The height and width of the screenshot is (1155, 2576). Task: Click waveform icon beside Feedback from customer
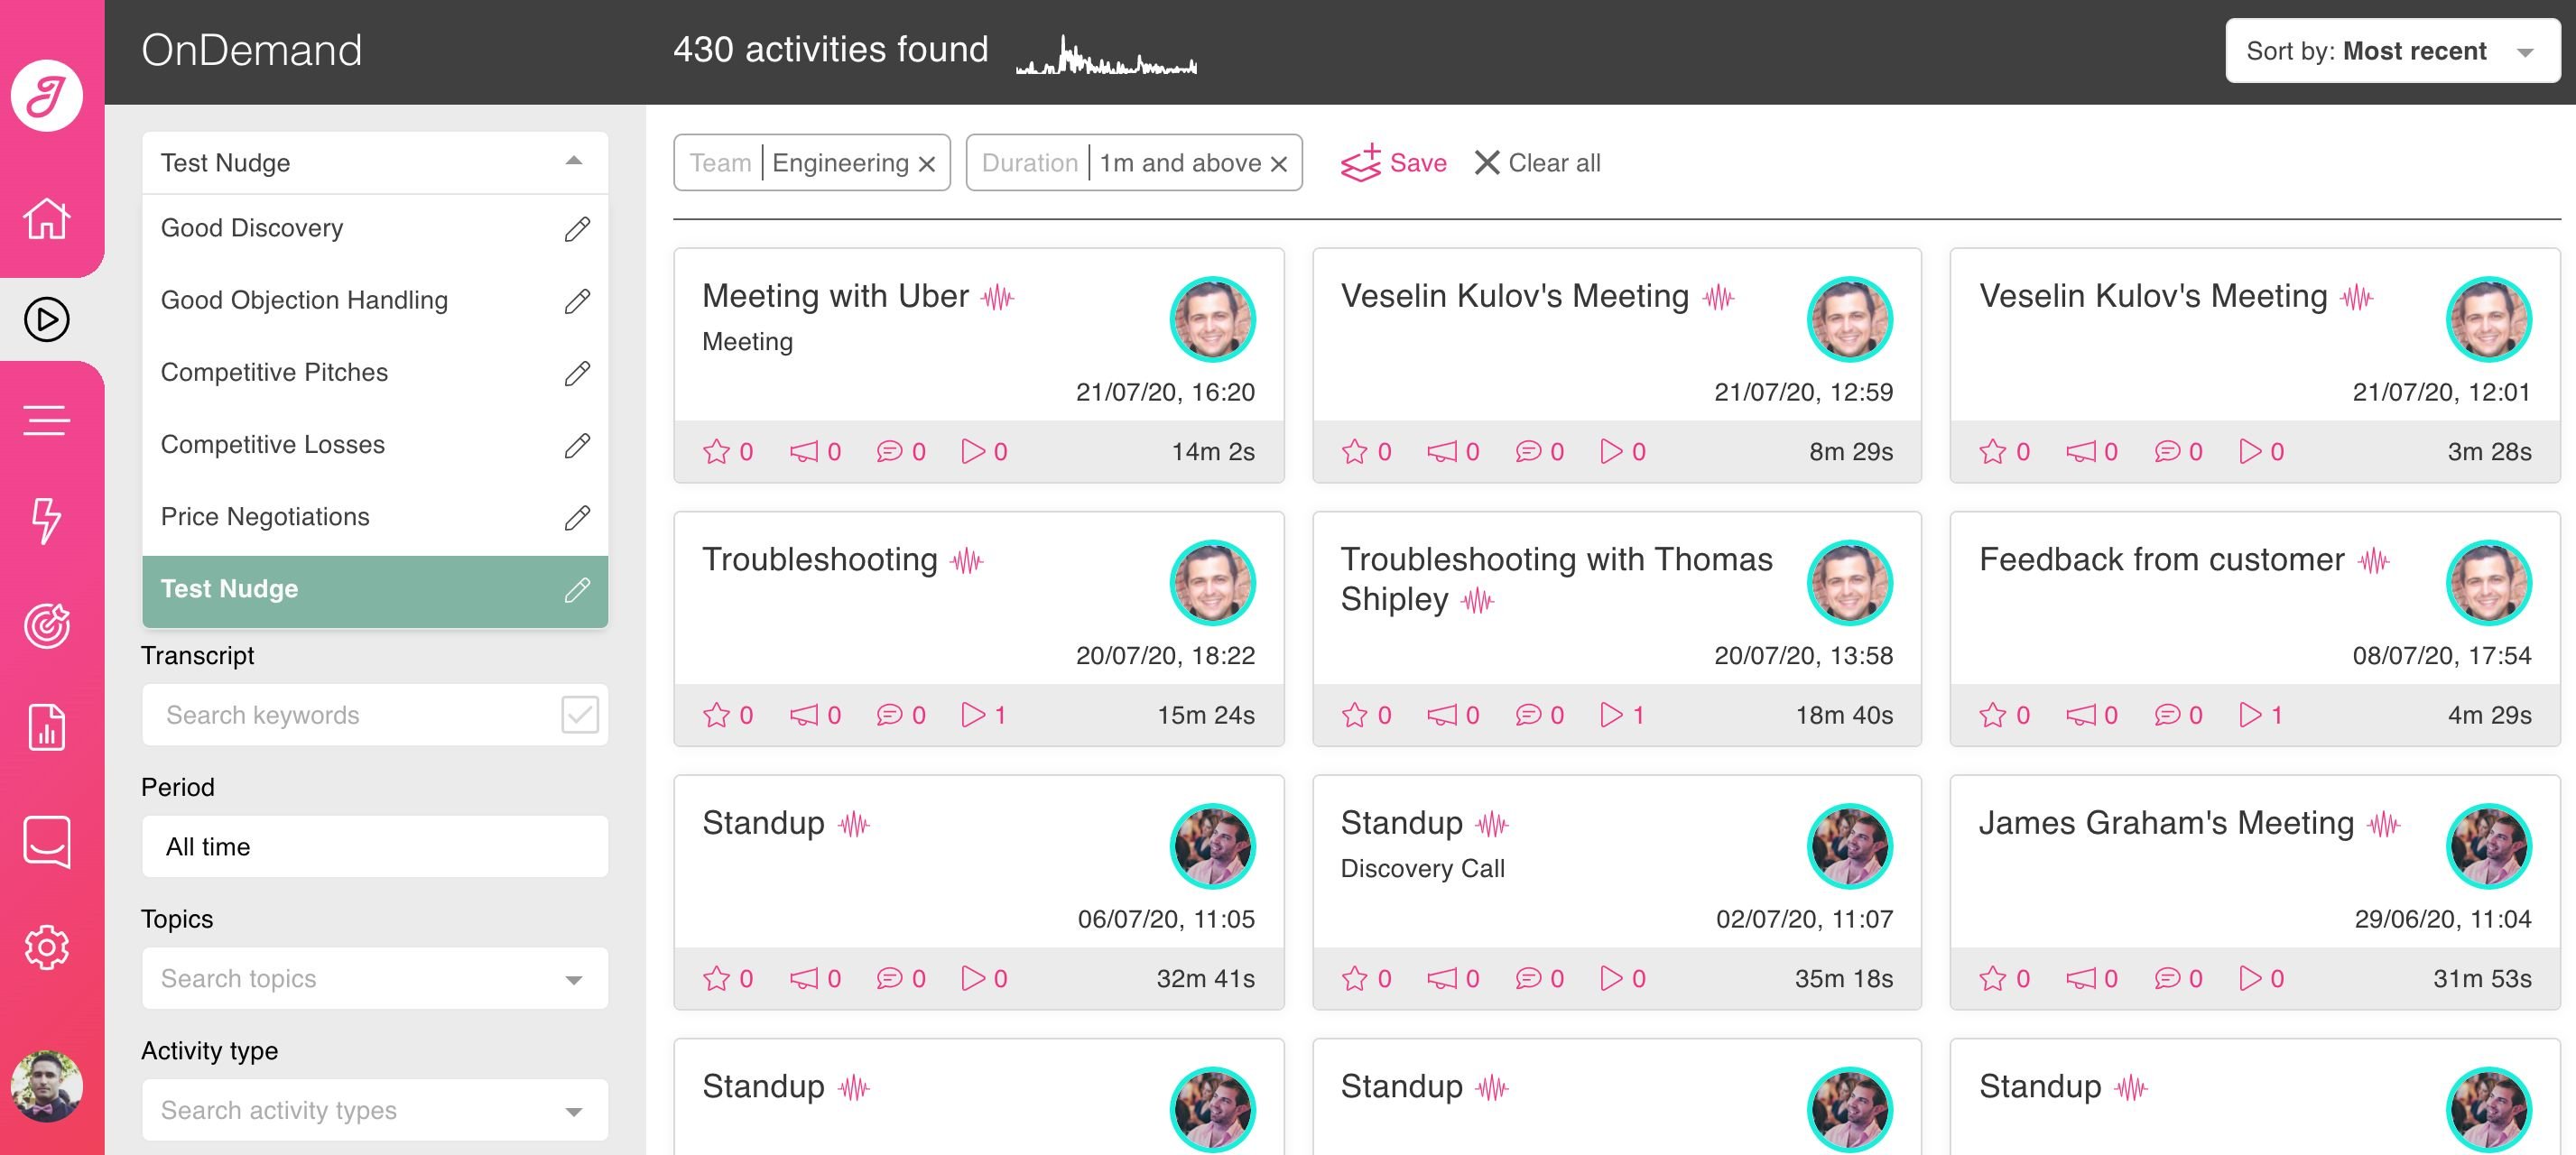(x=2373, y=560)
